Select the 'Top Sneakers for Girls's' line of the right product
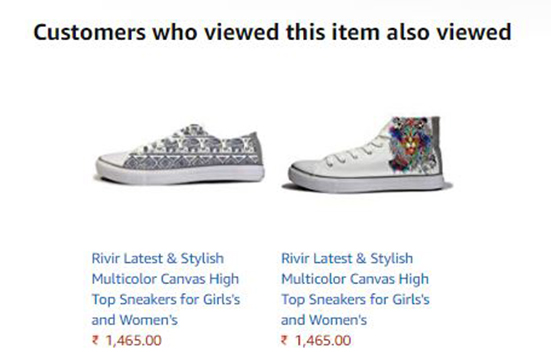Screen dimensions: 551x361 pyautogui.click(x=355, y=300)
